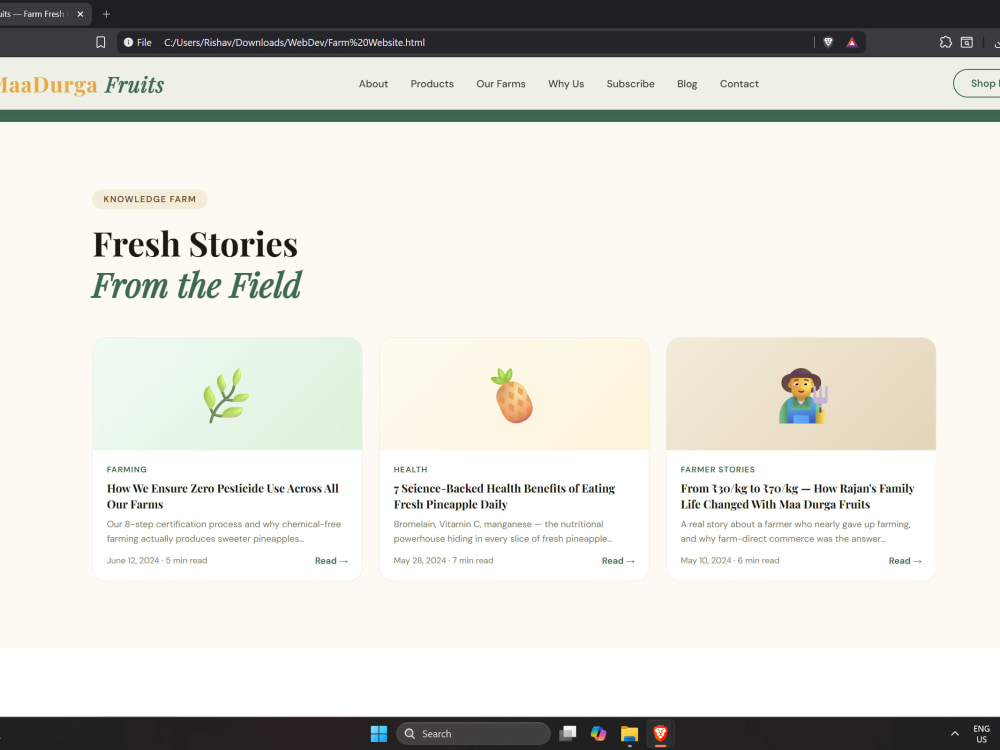Screen dimensions: 1000x750
Task: Click the taskbar Search box
Action: (x=473, y=733)
